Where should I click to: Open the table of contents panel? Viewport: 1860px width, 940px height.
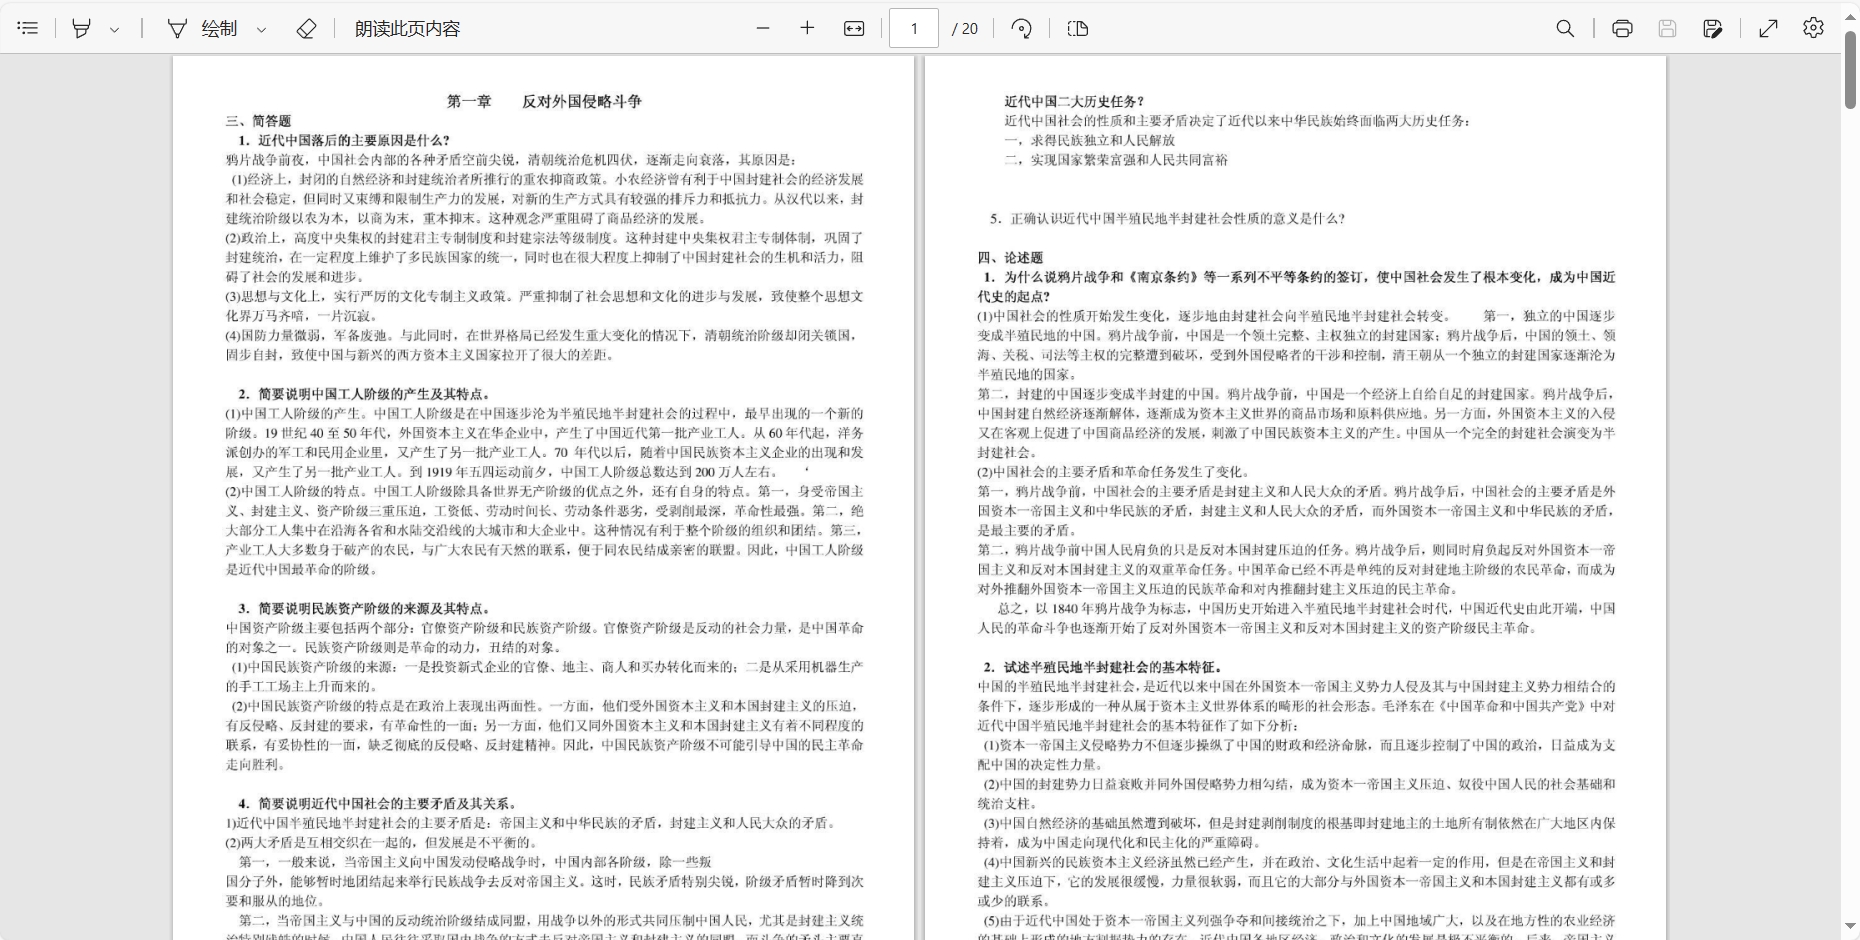28,28
